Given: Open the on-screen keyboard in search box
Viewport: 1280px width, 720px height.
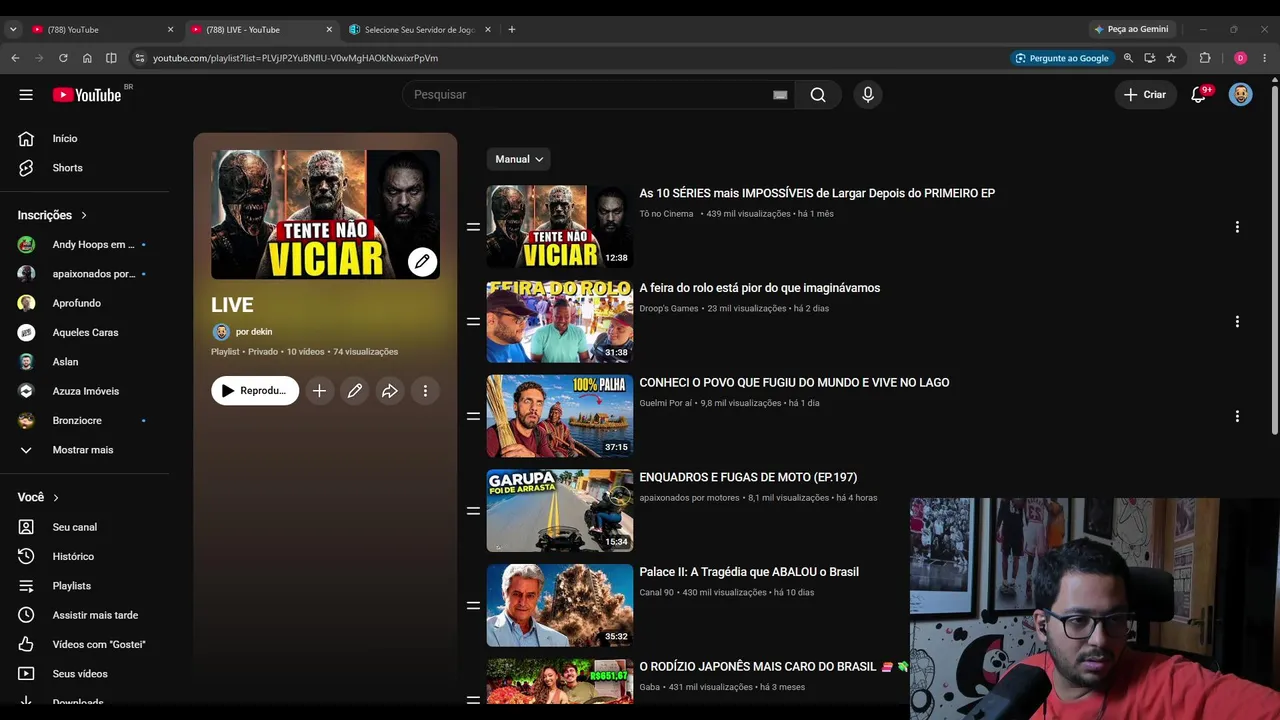Looking at the screenshot, I should (x=780, y=95).
